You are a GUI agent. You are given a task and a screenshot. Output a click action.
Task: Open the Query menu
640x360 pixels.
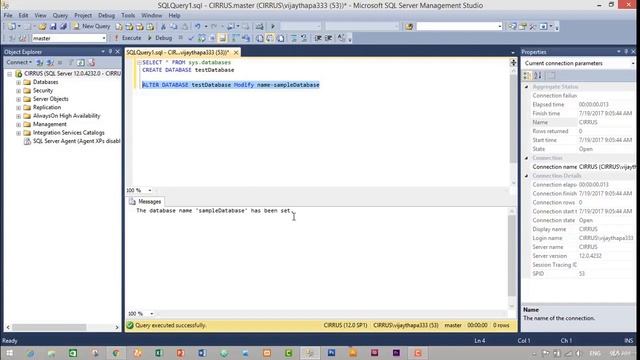click(60, 16)
